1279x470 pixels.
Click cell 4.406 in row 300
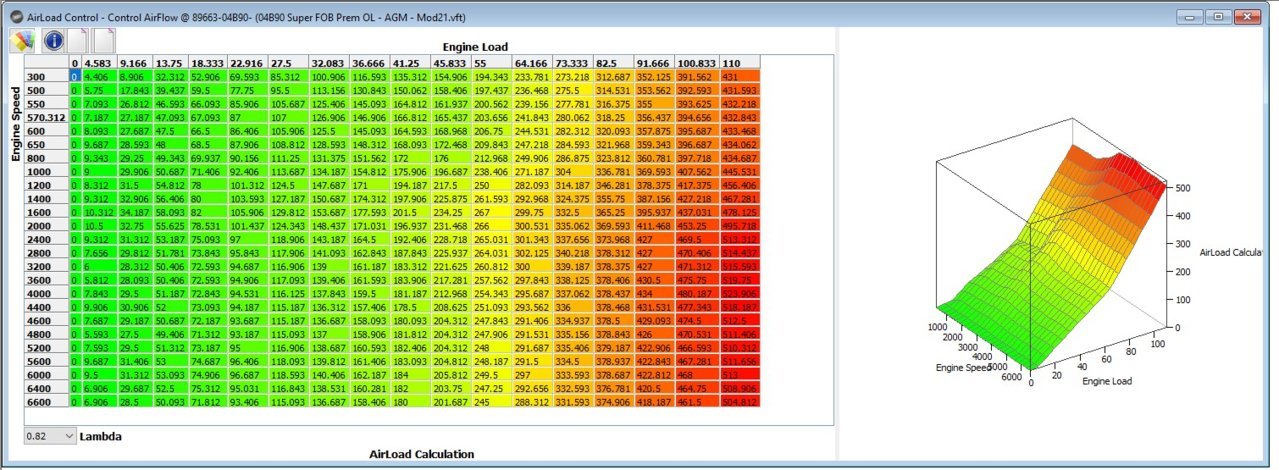point(99,76)
